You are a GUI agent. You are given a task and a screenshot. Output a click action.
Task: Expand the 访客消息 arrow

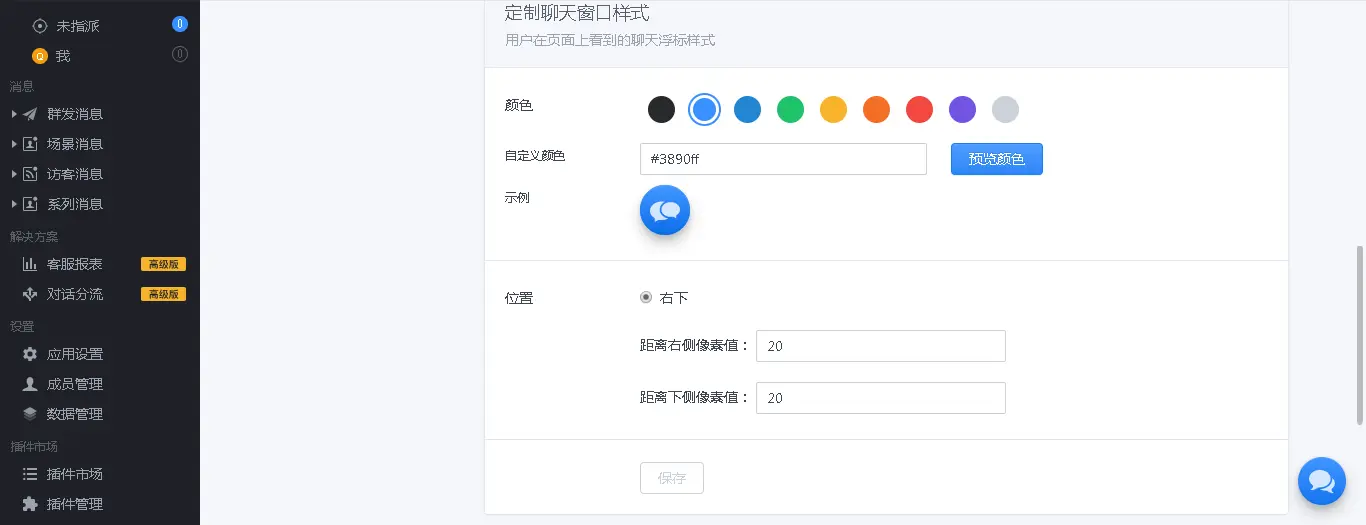tap(14, 174)
